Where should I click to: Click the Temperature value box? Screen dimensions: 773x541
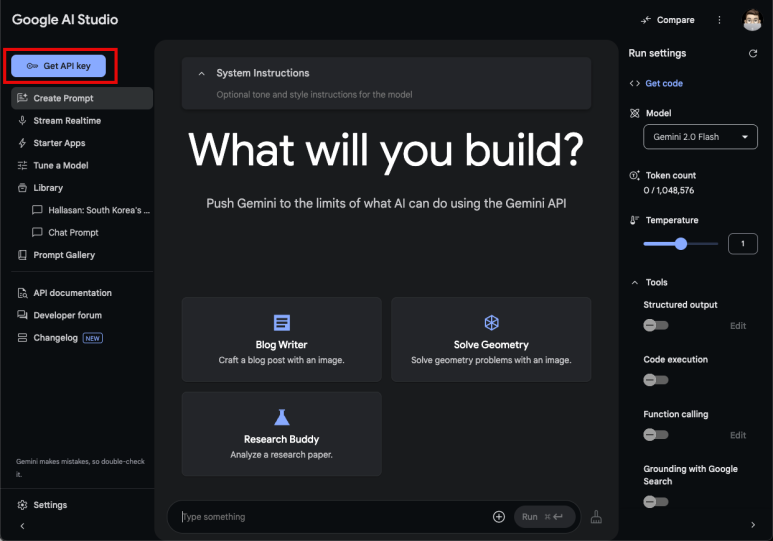pyautogui.click(x=742, y=244)
